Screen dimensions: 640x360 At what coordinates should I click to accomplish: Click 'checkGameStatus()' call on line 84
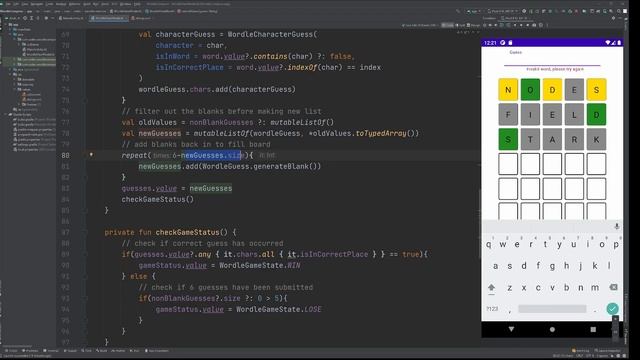(x=158, y=199)
